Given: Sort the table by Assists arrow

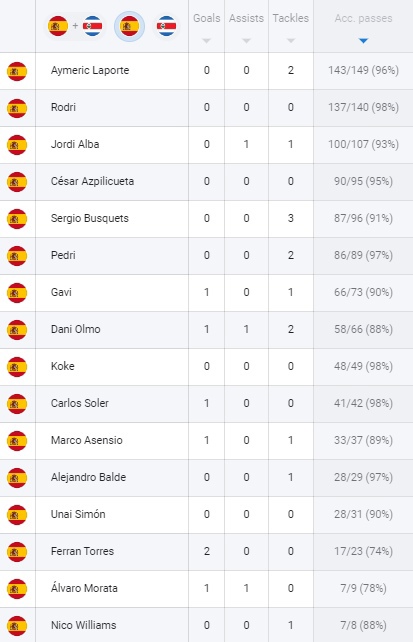Looking at the screenshot, I should point(246,41).
